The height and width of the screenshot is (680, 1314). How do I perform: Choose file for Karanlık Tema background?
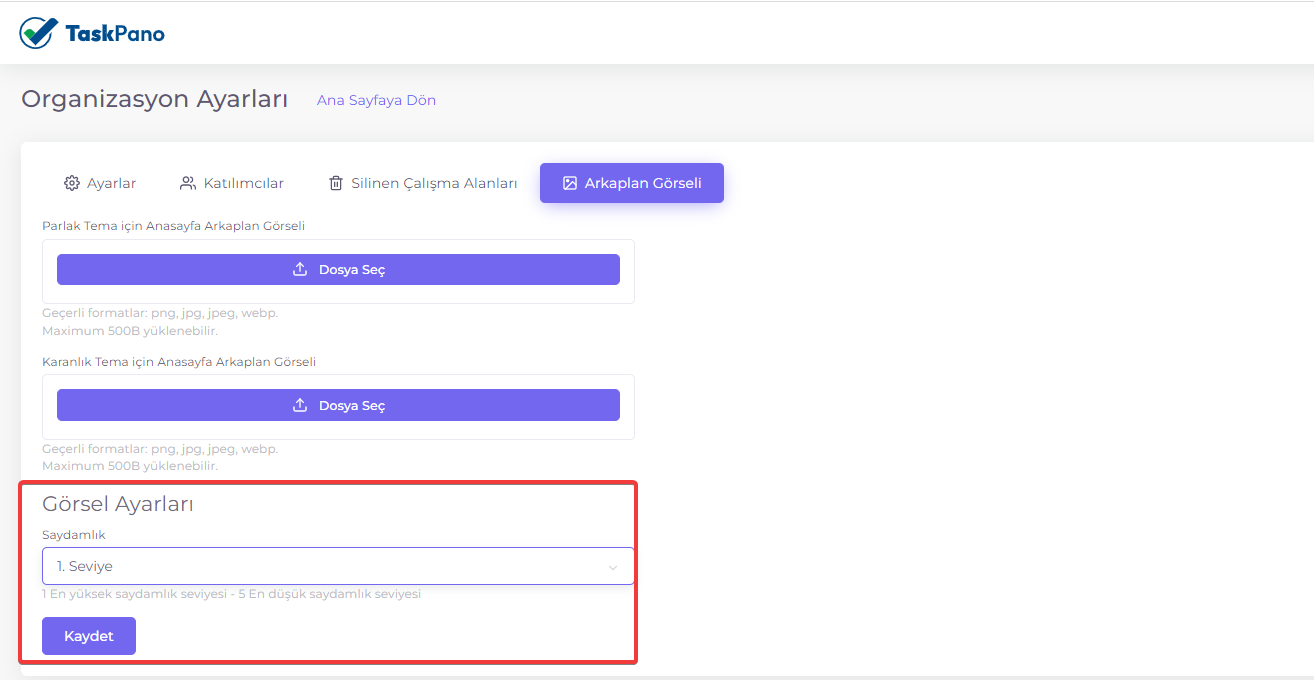pyautogui.click(x=338, y=405)
